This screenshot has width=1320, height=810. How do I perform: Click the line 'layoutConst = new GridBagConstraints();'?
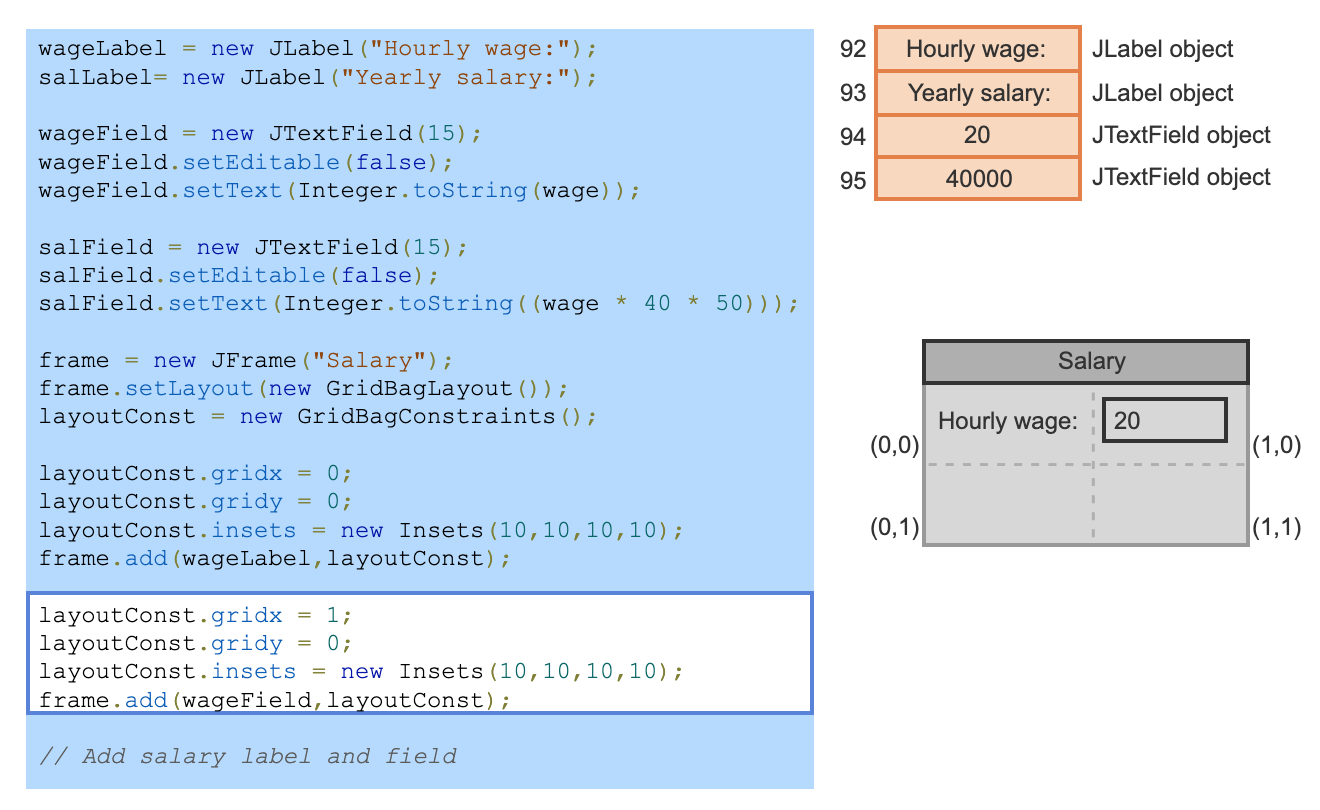(x=318, y=416)
